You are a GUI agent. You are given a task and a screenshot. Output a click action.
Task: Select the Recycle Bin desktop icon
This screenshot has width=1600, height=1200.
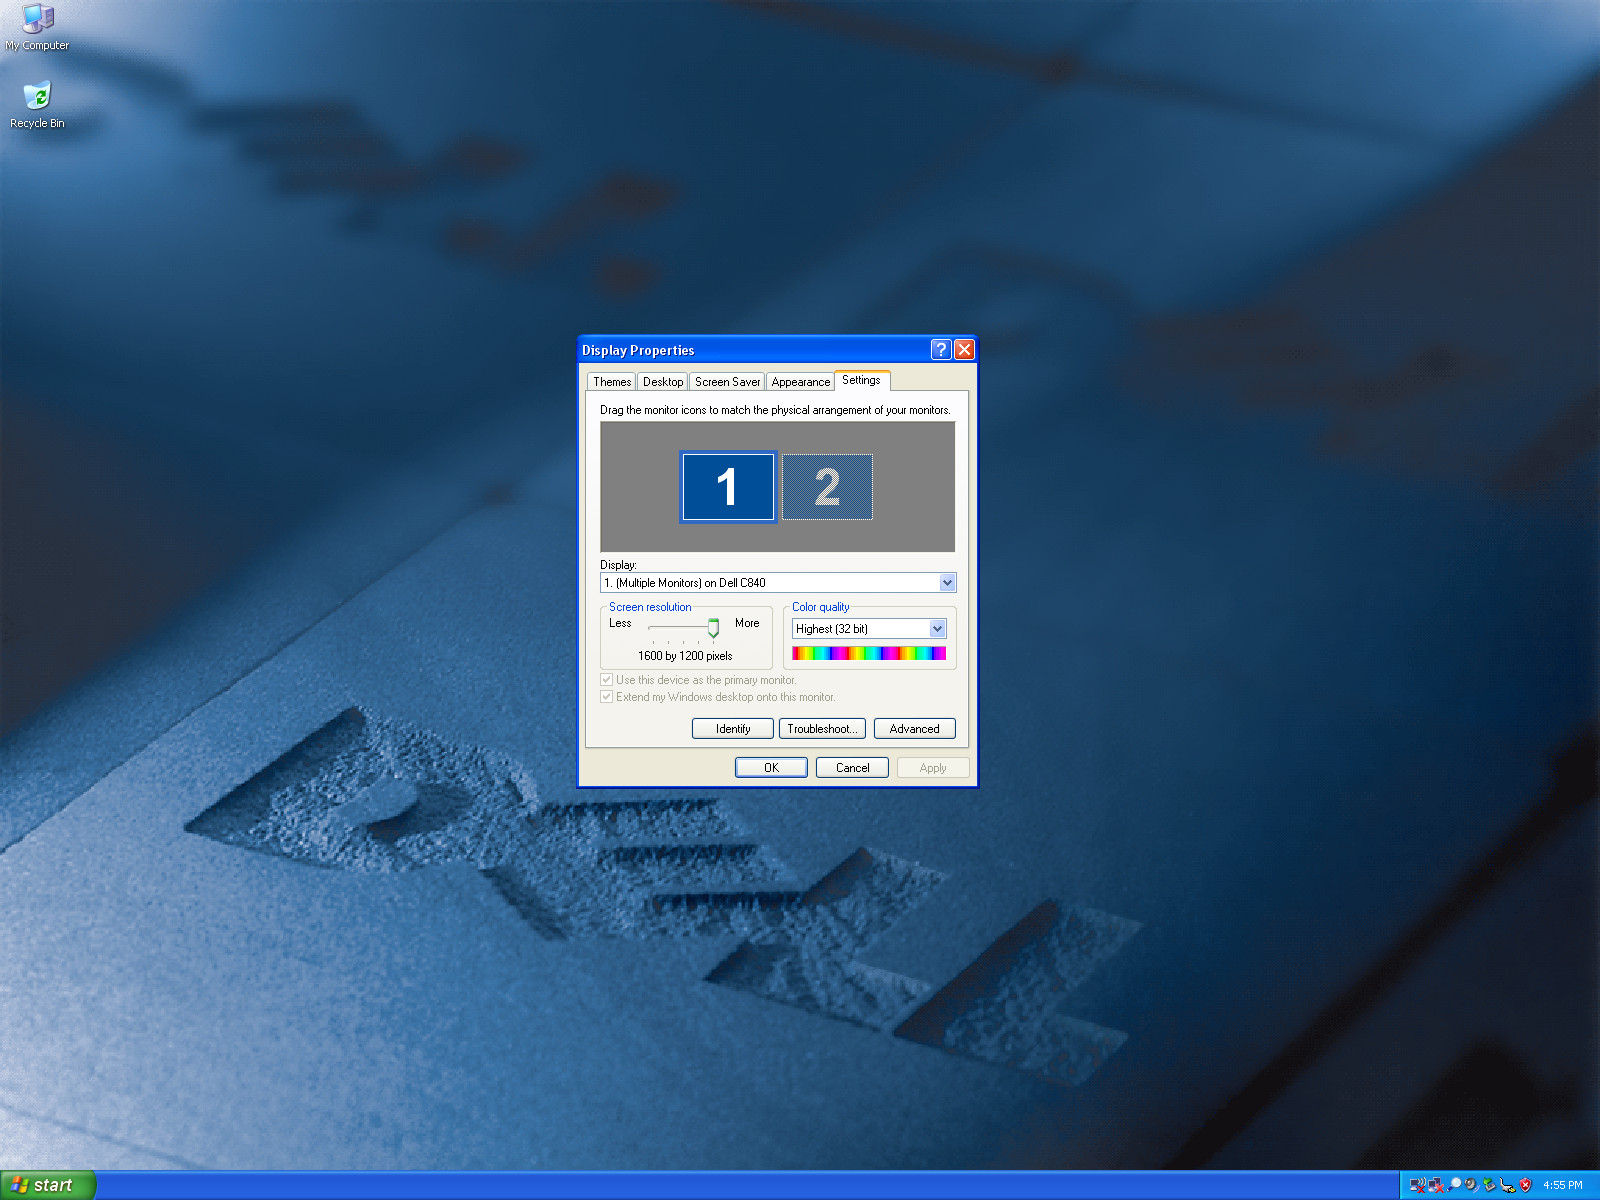(37, 105)
